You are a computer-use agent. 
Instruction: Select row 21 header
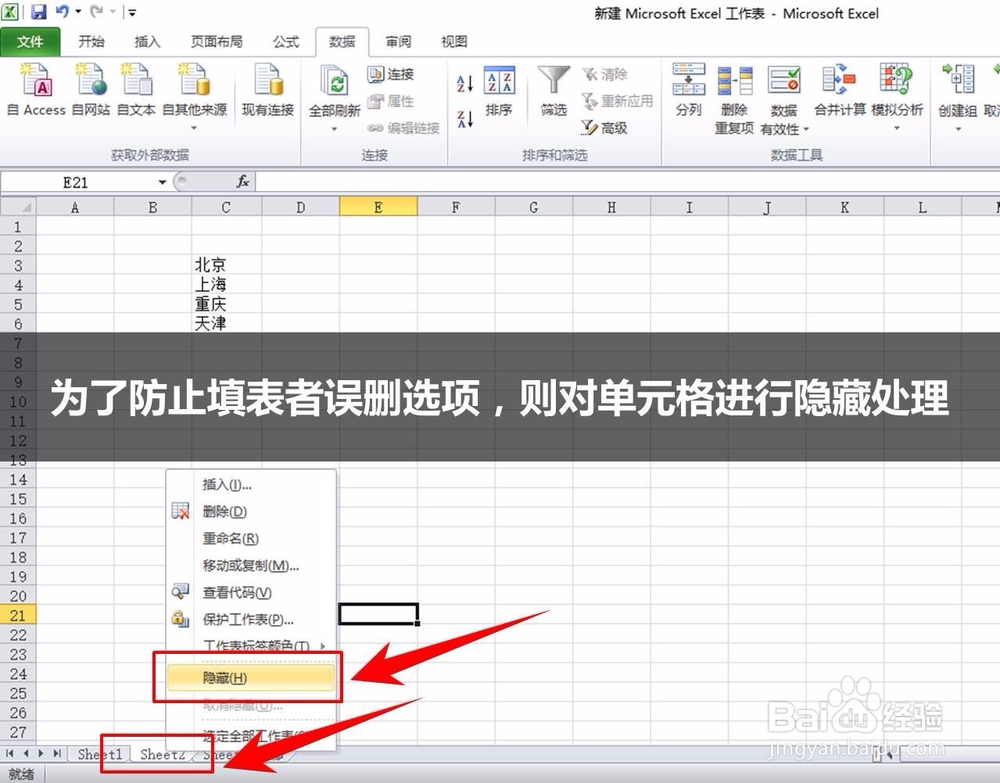(x=18, y=615)
